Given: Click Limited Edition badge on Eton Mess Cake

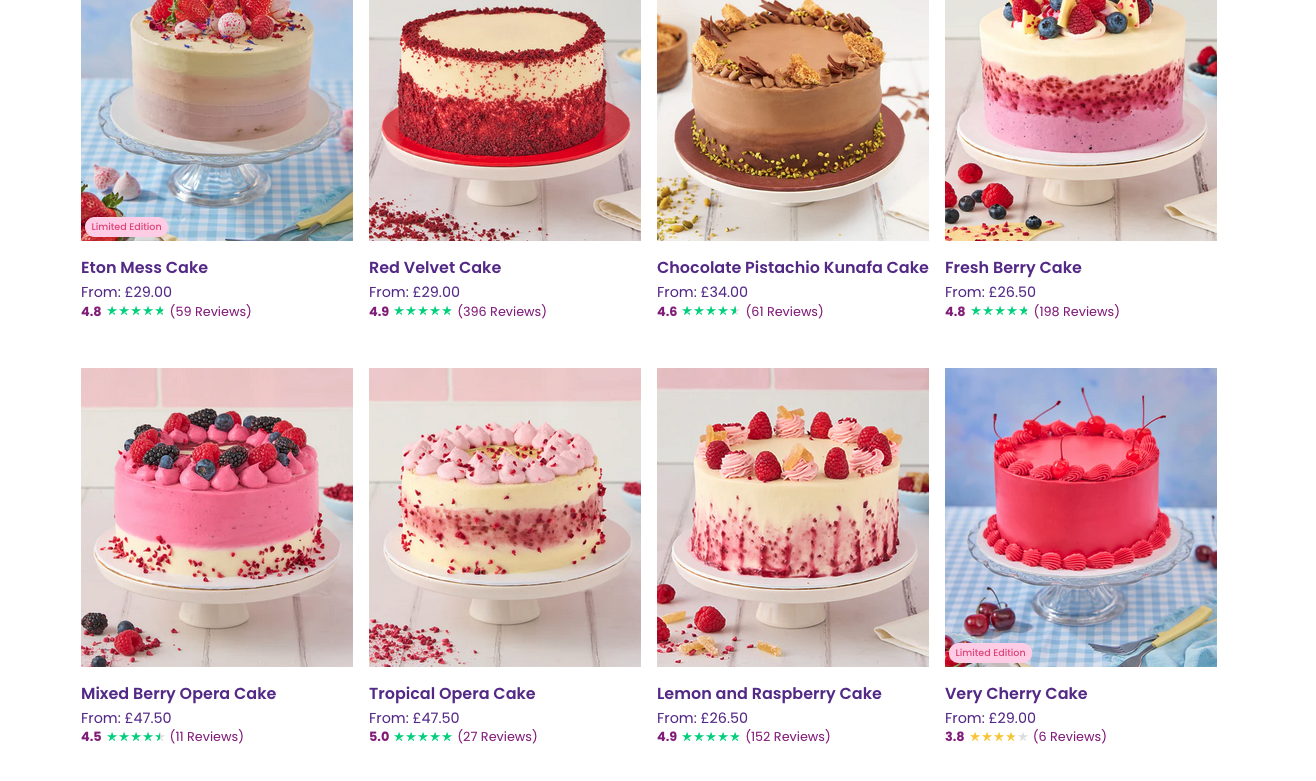Looking at the screenshot, I should point(126,227).
